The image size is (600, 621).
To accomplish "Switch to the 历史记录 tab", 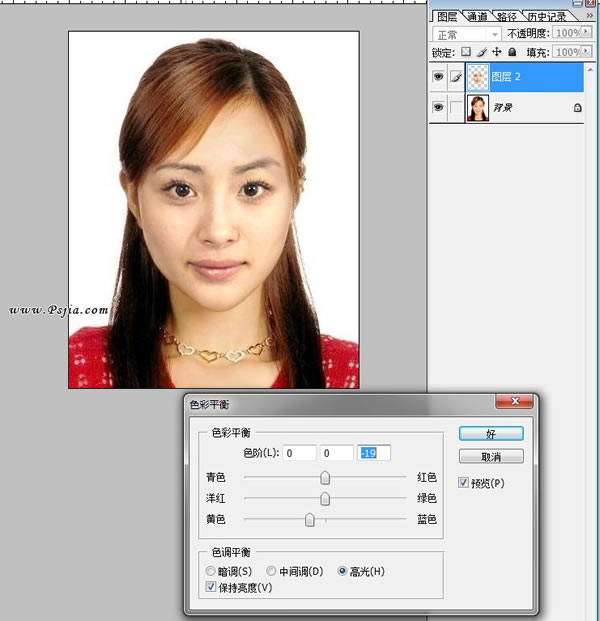I will pyautogui.click(x=547, y=16).
